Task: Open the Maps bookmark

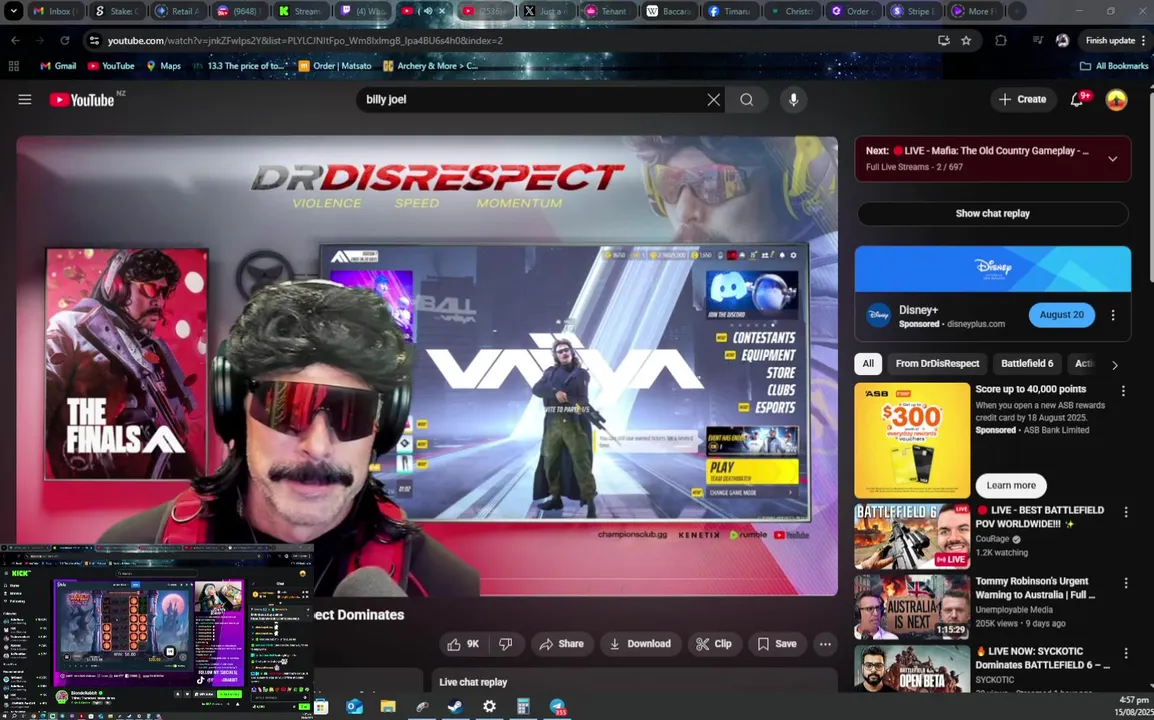Action: point(163,66)
